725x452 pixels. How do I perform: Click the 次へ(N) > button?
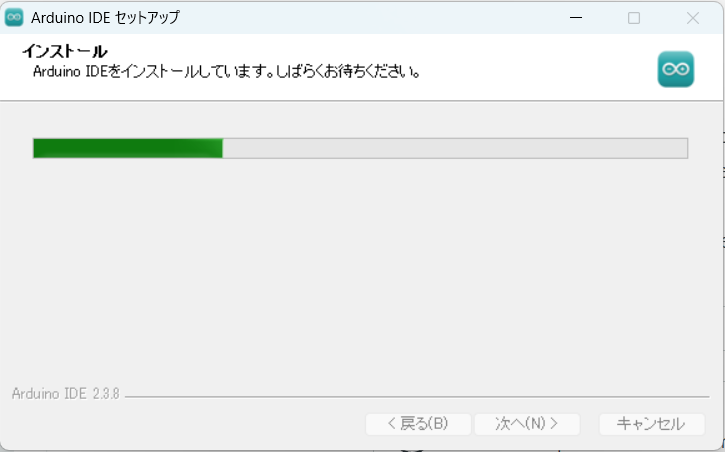click(x=527, y=424)
